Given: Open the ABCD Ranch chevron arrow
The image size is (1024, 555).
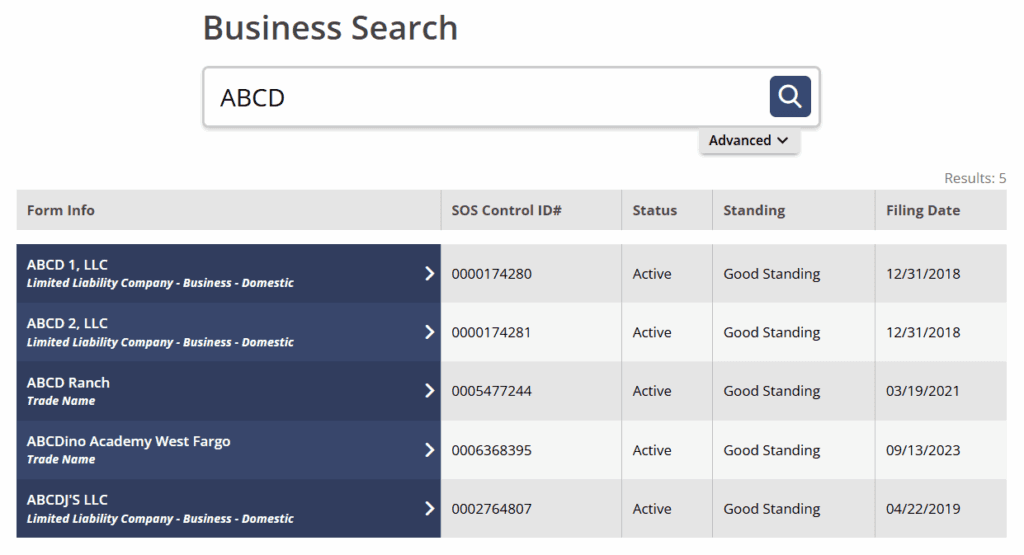Looking at the screenshot, I should coord(429,390).
